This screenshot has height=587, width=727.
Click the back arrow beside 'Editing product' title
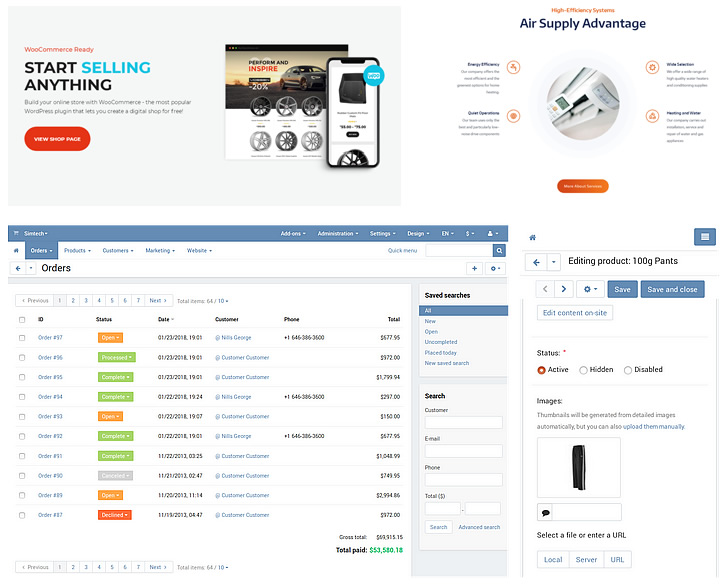[537, 262]
